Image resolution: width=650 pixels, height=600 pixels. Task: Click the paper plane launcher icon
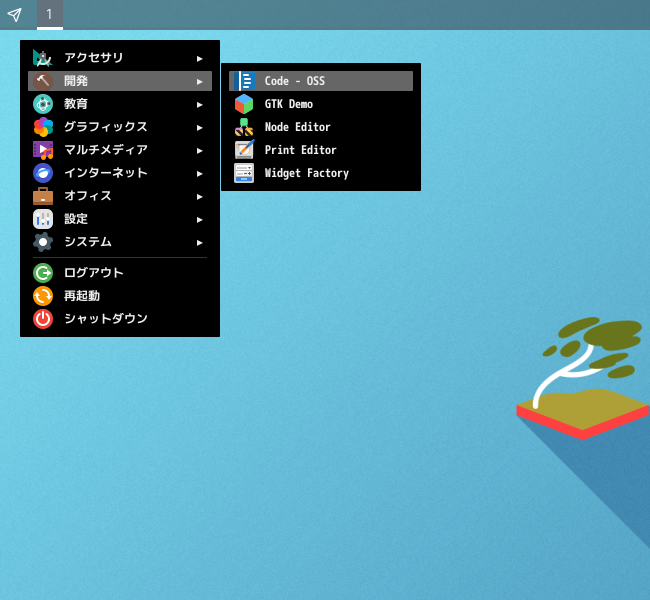tap(15, 14)
